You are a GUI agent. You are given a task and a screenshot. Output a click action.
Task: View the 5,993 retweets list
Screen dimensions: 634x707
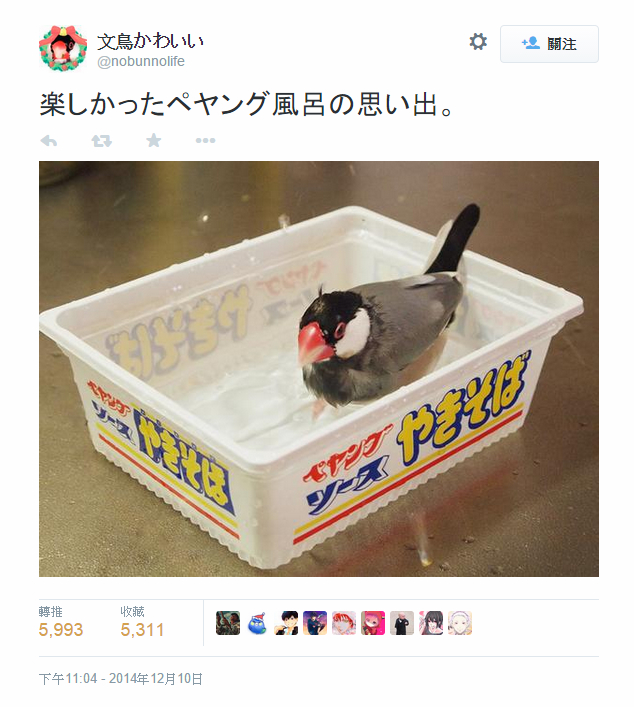(x=61, y=622)
